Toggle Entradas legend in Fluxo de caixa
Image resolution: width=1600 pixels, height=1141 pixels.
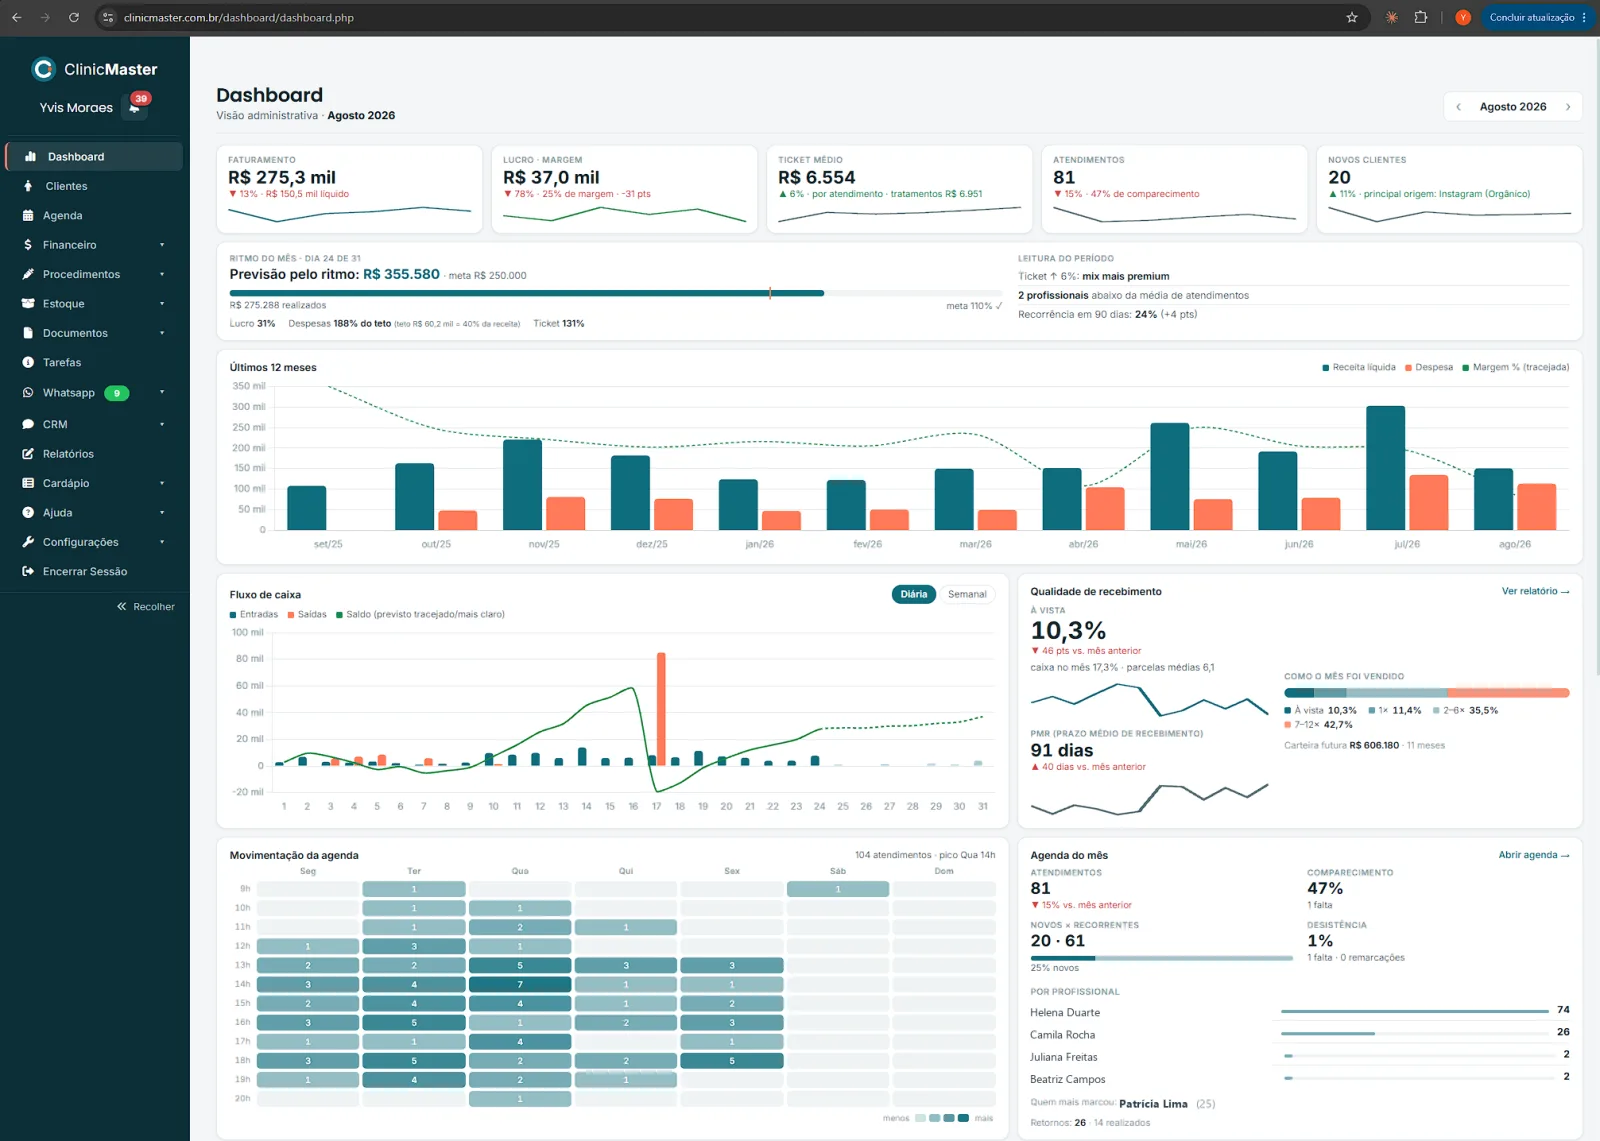(254, 614)
